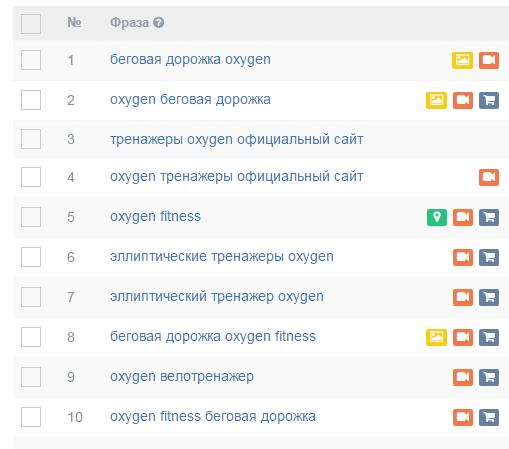Check the box for row 3
509x449 pixels.
click(x=31, y=139)
